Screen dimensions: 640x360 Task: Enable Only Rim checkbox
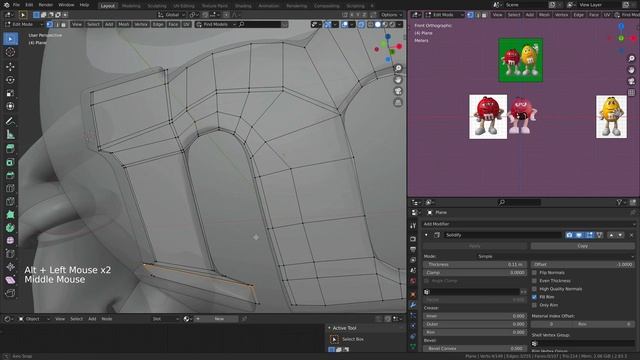[534, 305]
